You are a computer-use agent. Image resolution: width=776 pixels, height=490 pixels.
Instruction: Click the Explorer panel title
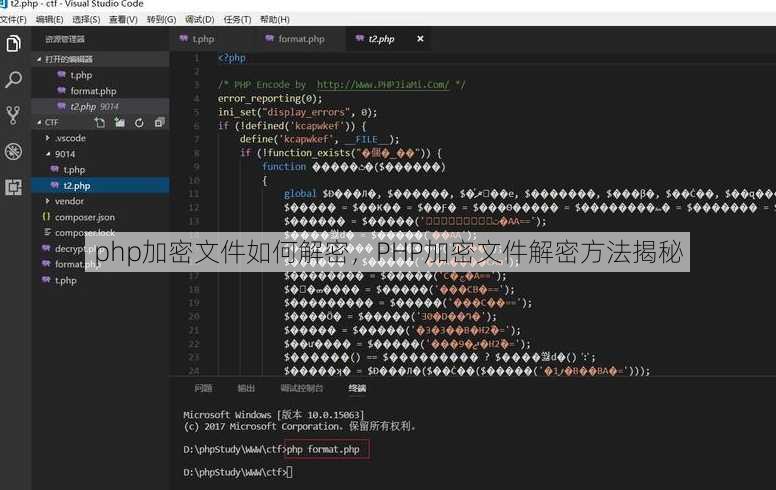tap(65, 39)
